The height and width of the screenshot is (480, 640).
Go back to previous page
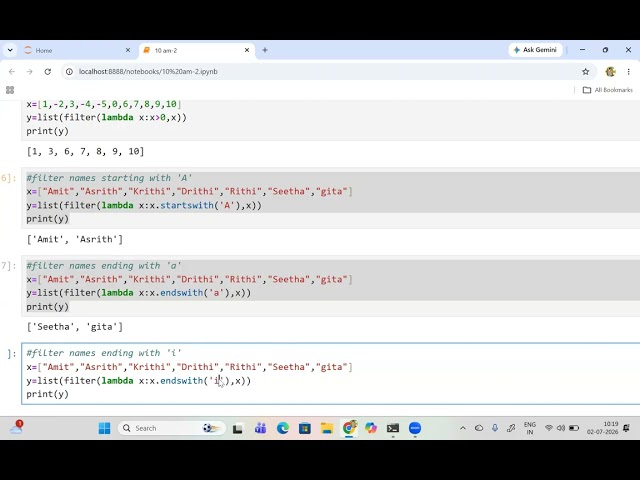12,72
